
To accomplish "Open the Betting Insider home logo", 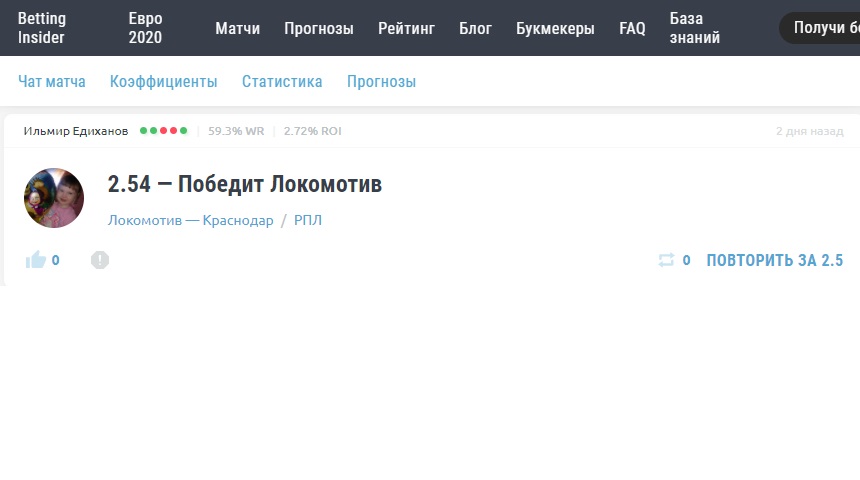I will (42, 28).
